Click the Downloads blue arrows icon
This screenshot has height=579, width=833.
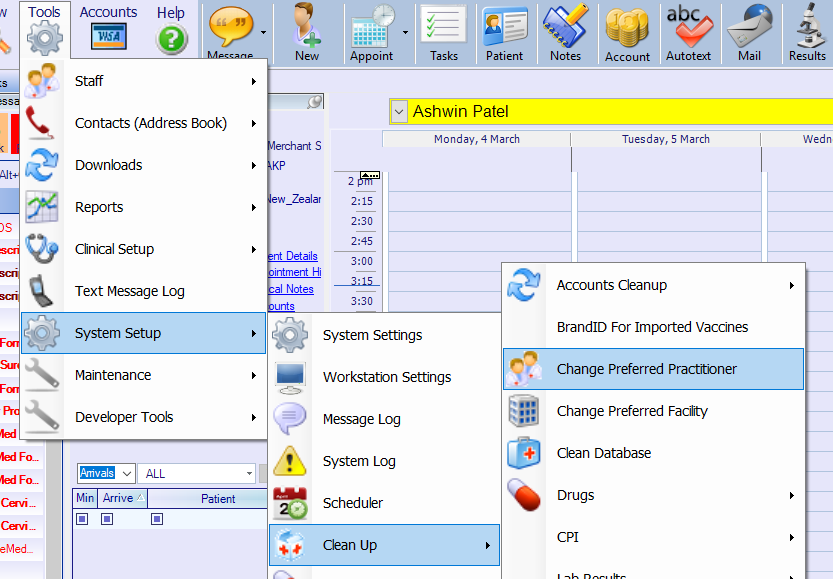tap(42, 165)
